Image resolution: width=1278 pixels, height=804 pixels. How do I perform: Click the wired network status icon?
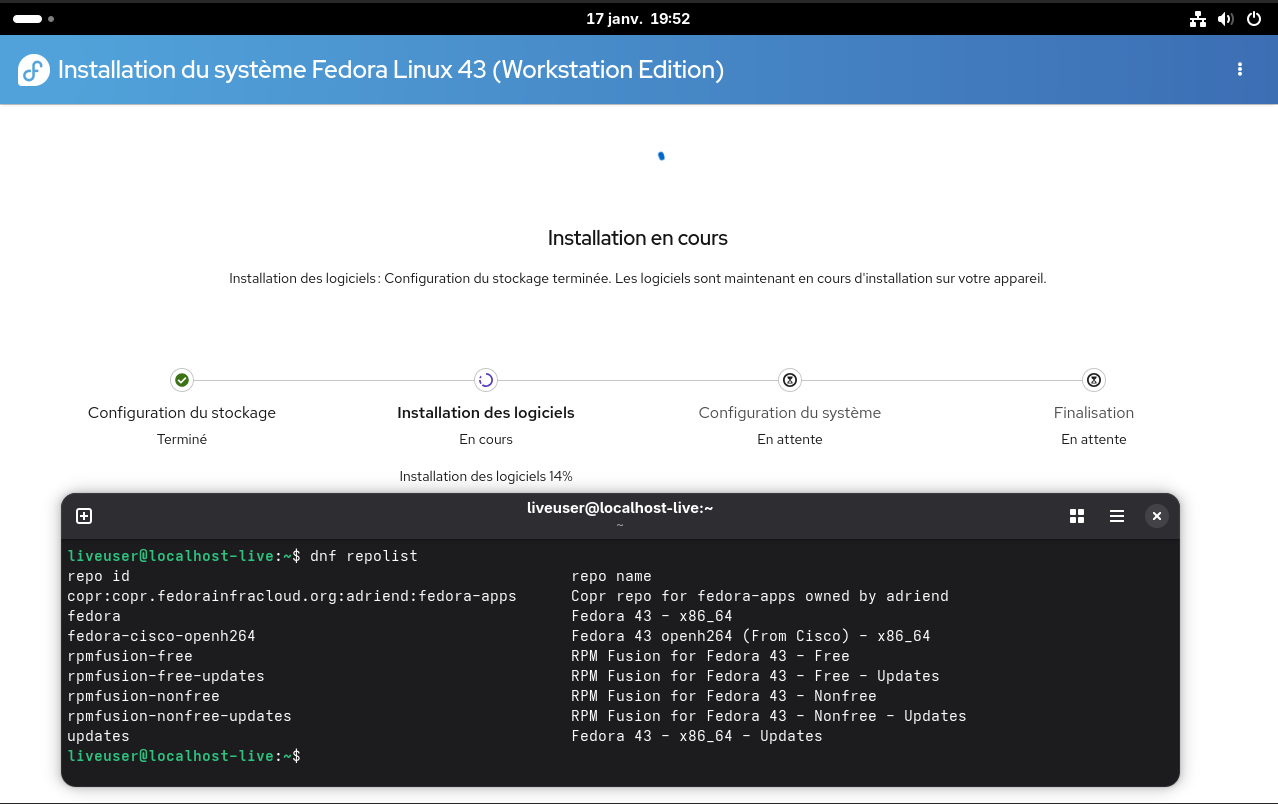click(1197, 19)
